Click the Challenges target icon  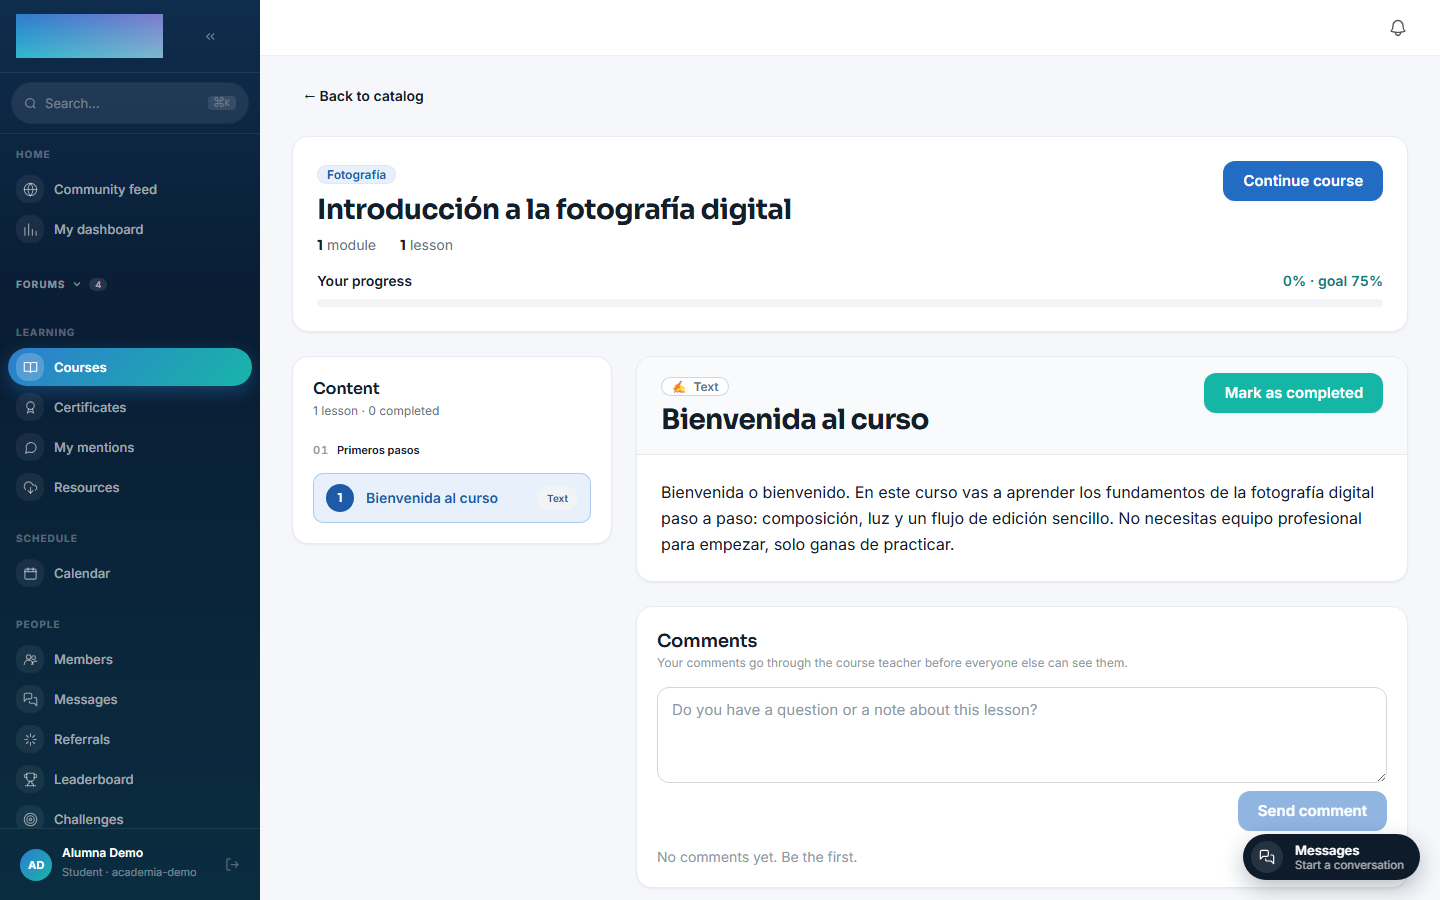[x=31, y=819]
